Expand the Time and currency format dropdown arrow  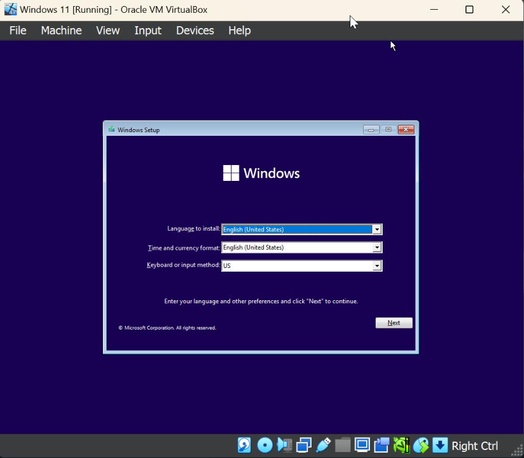377,247
